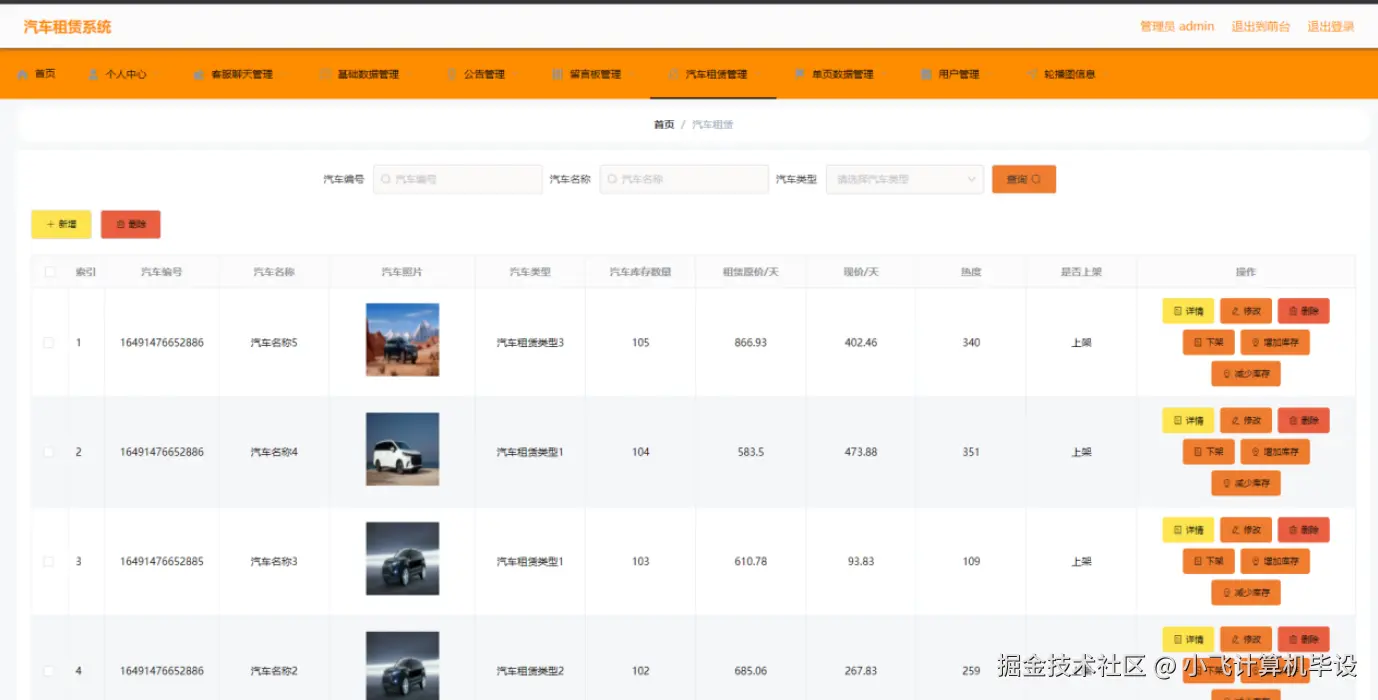Click price cell 866.93
Viewport: 1378px width, 700px height.
click(x=750, y=343)
